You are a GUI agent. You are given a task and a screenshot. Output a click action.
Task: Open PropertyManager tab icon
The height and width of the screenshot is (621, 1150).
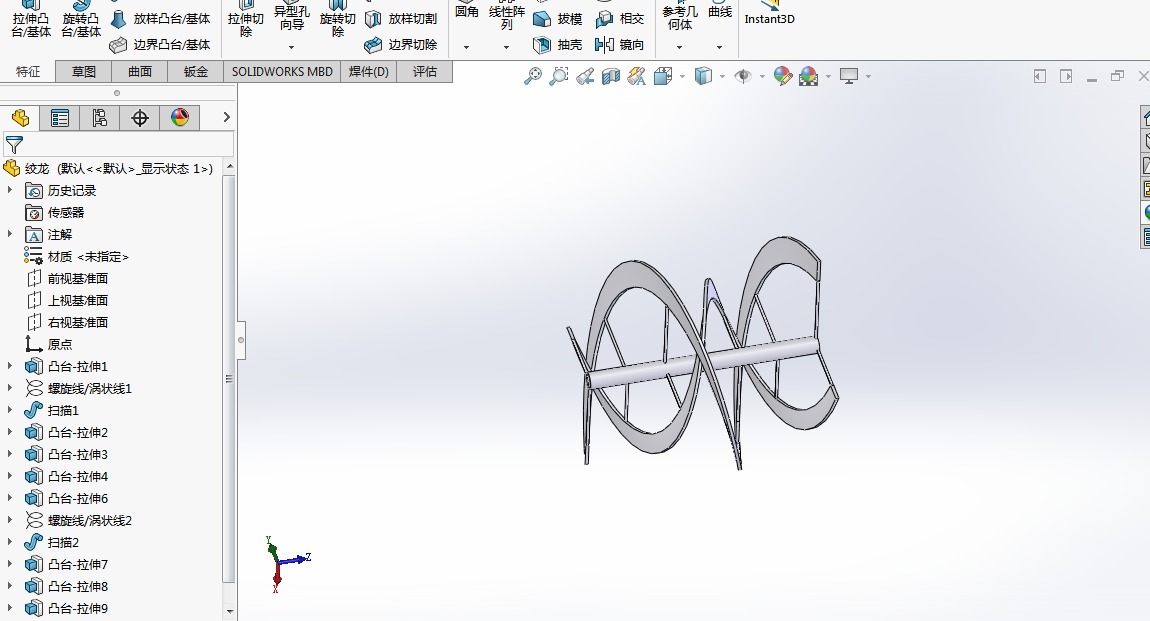tap(60, 118)
